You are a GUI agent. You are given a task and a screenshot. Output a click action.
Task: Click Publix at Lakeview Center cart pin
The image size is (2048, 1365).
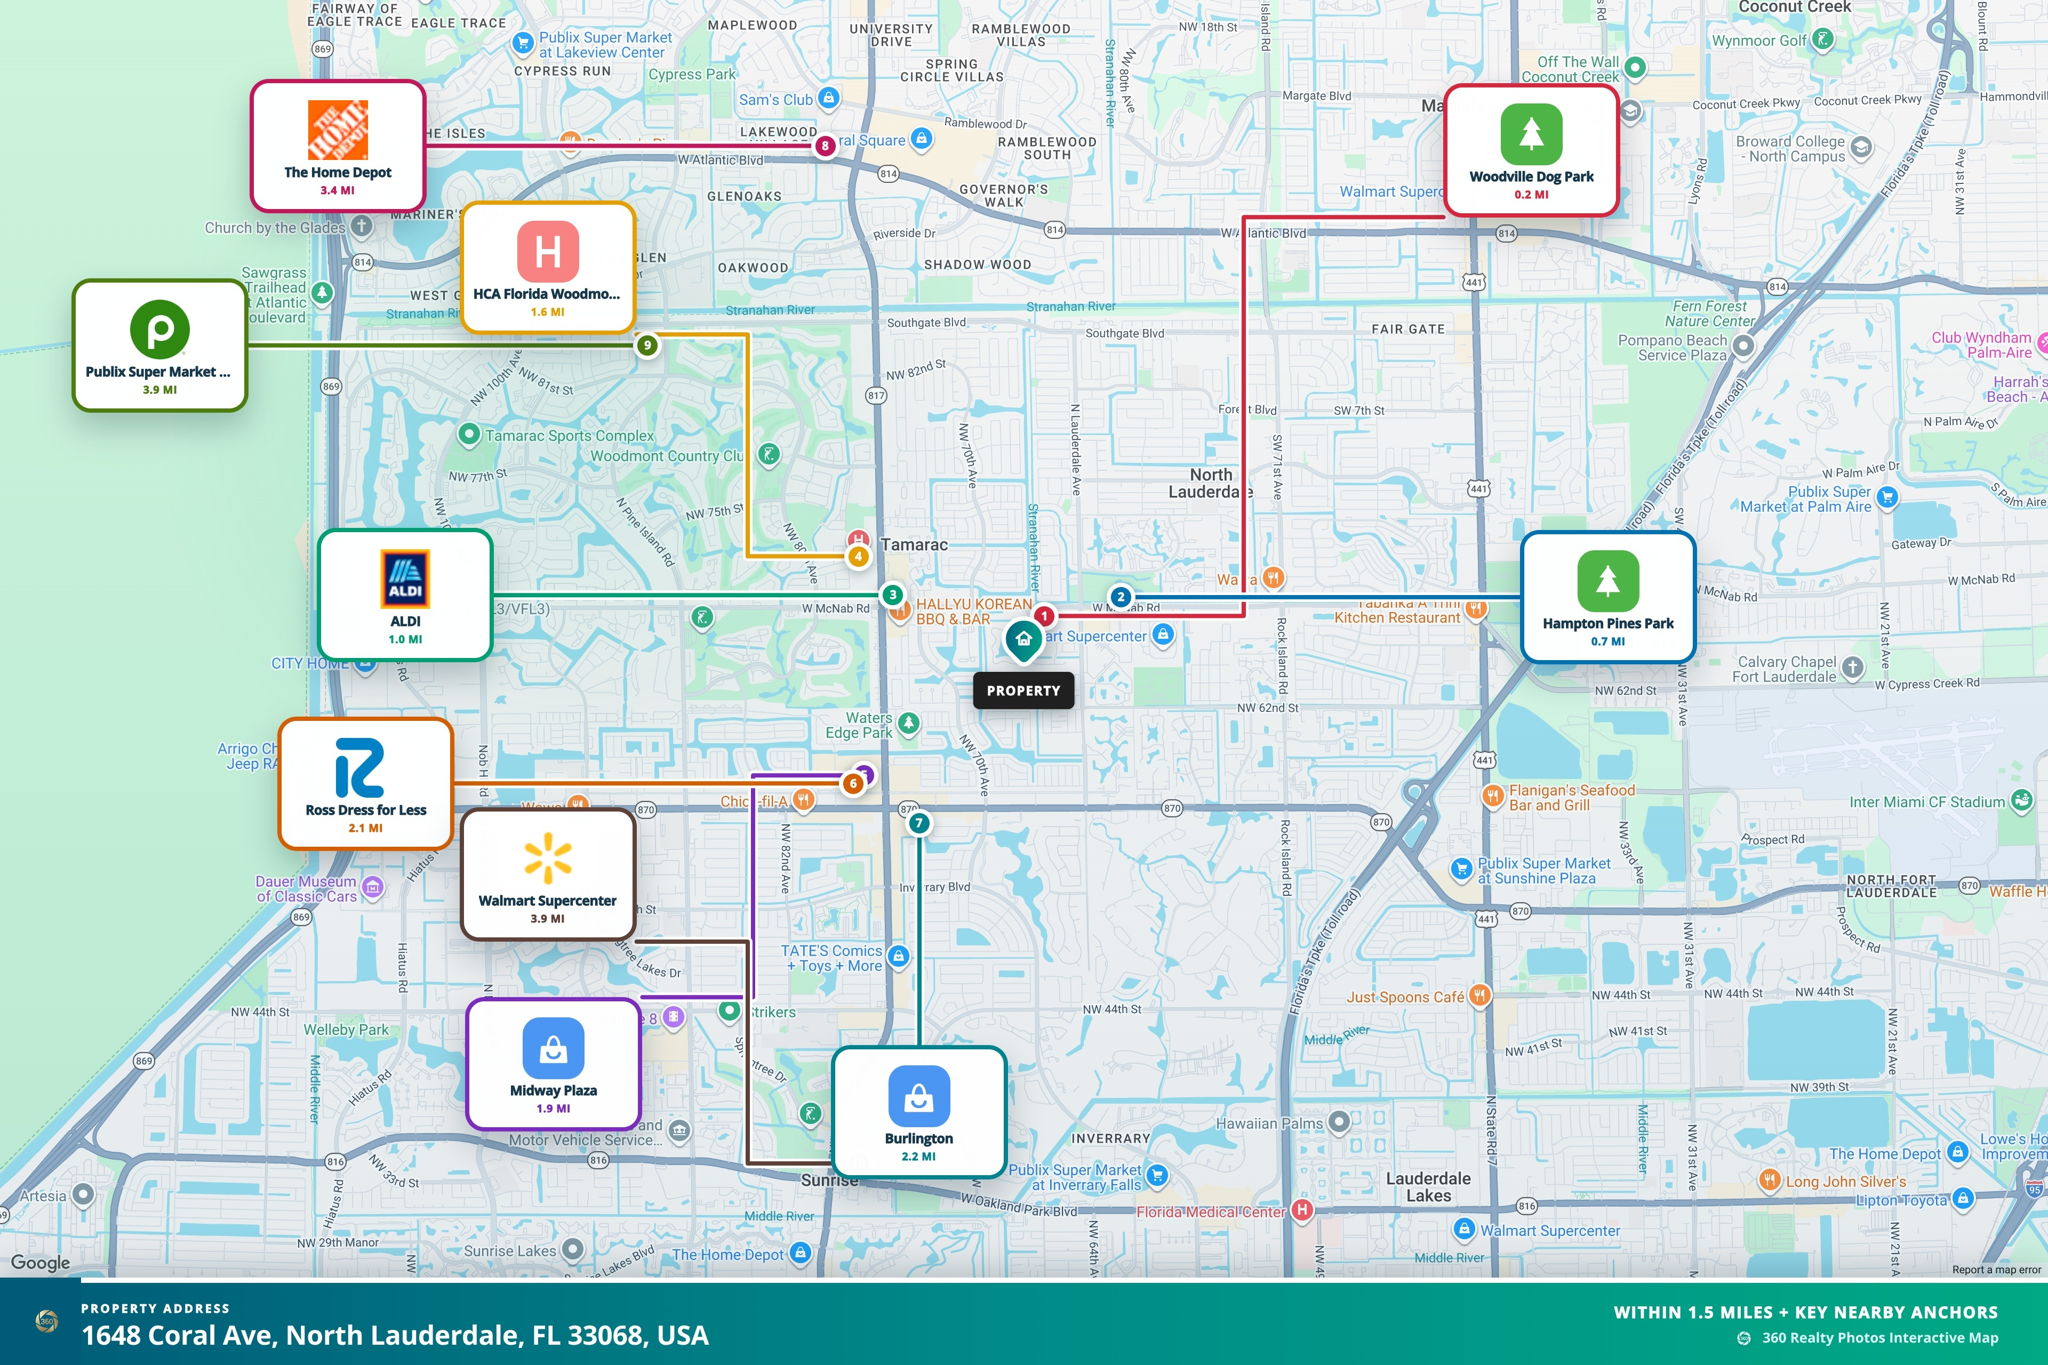pyautogui.click(x=522, y=43)
